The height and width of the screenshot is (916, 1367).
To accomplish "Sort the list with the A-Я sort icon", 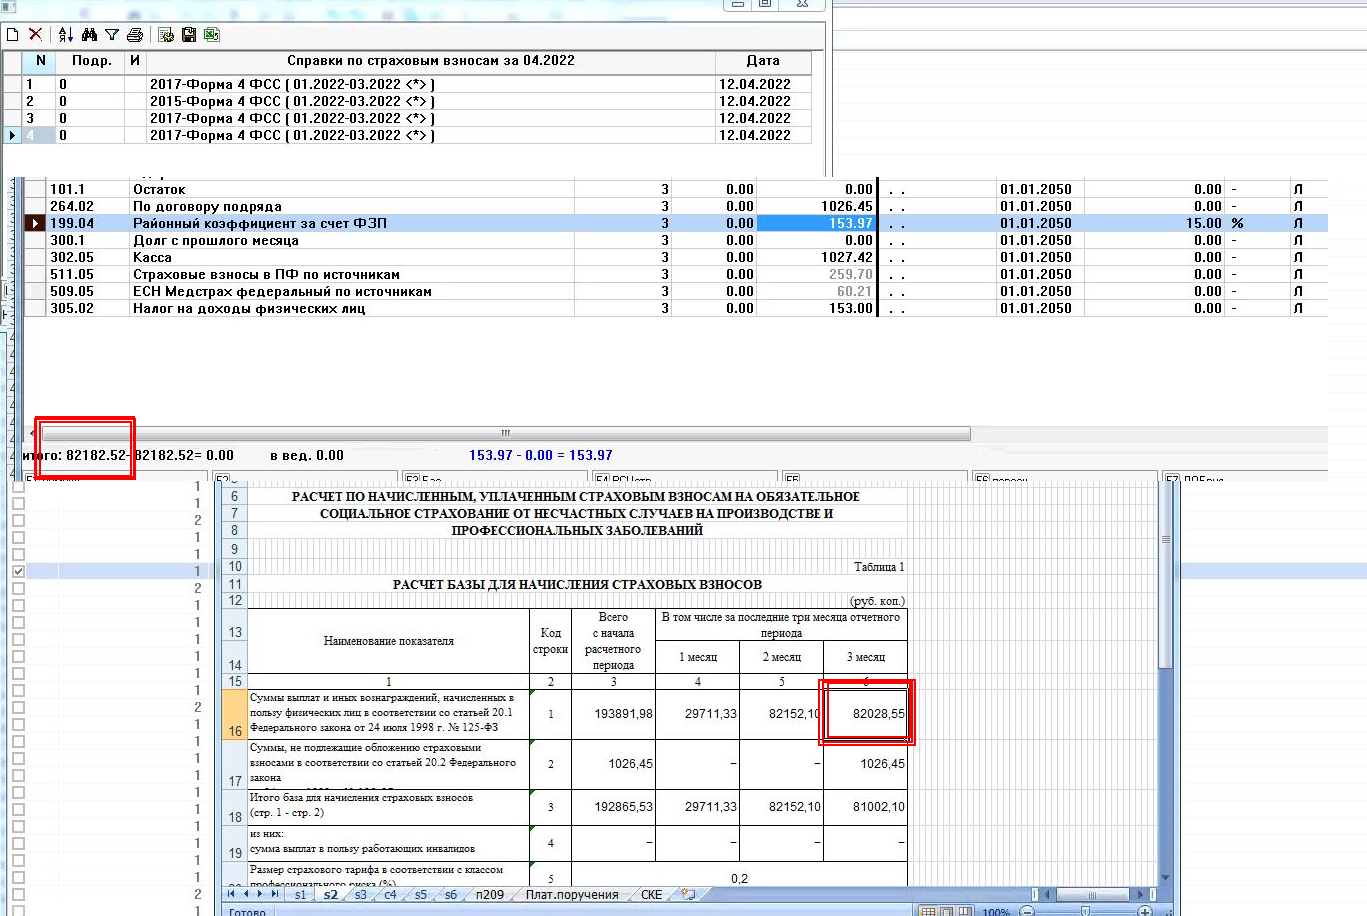I will pyautogui.click(x=66, y=35).
